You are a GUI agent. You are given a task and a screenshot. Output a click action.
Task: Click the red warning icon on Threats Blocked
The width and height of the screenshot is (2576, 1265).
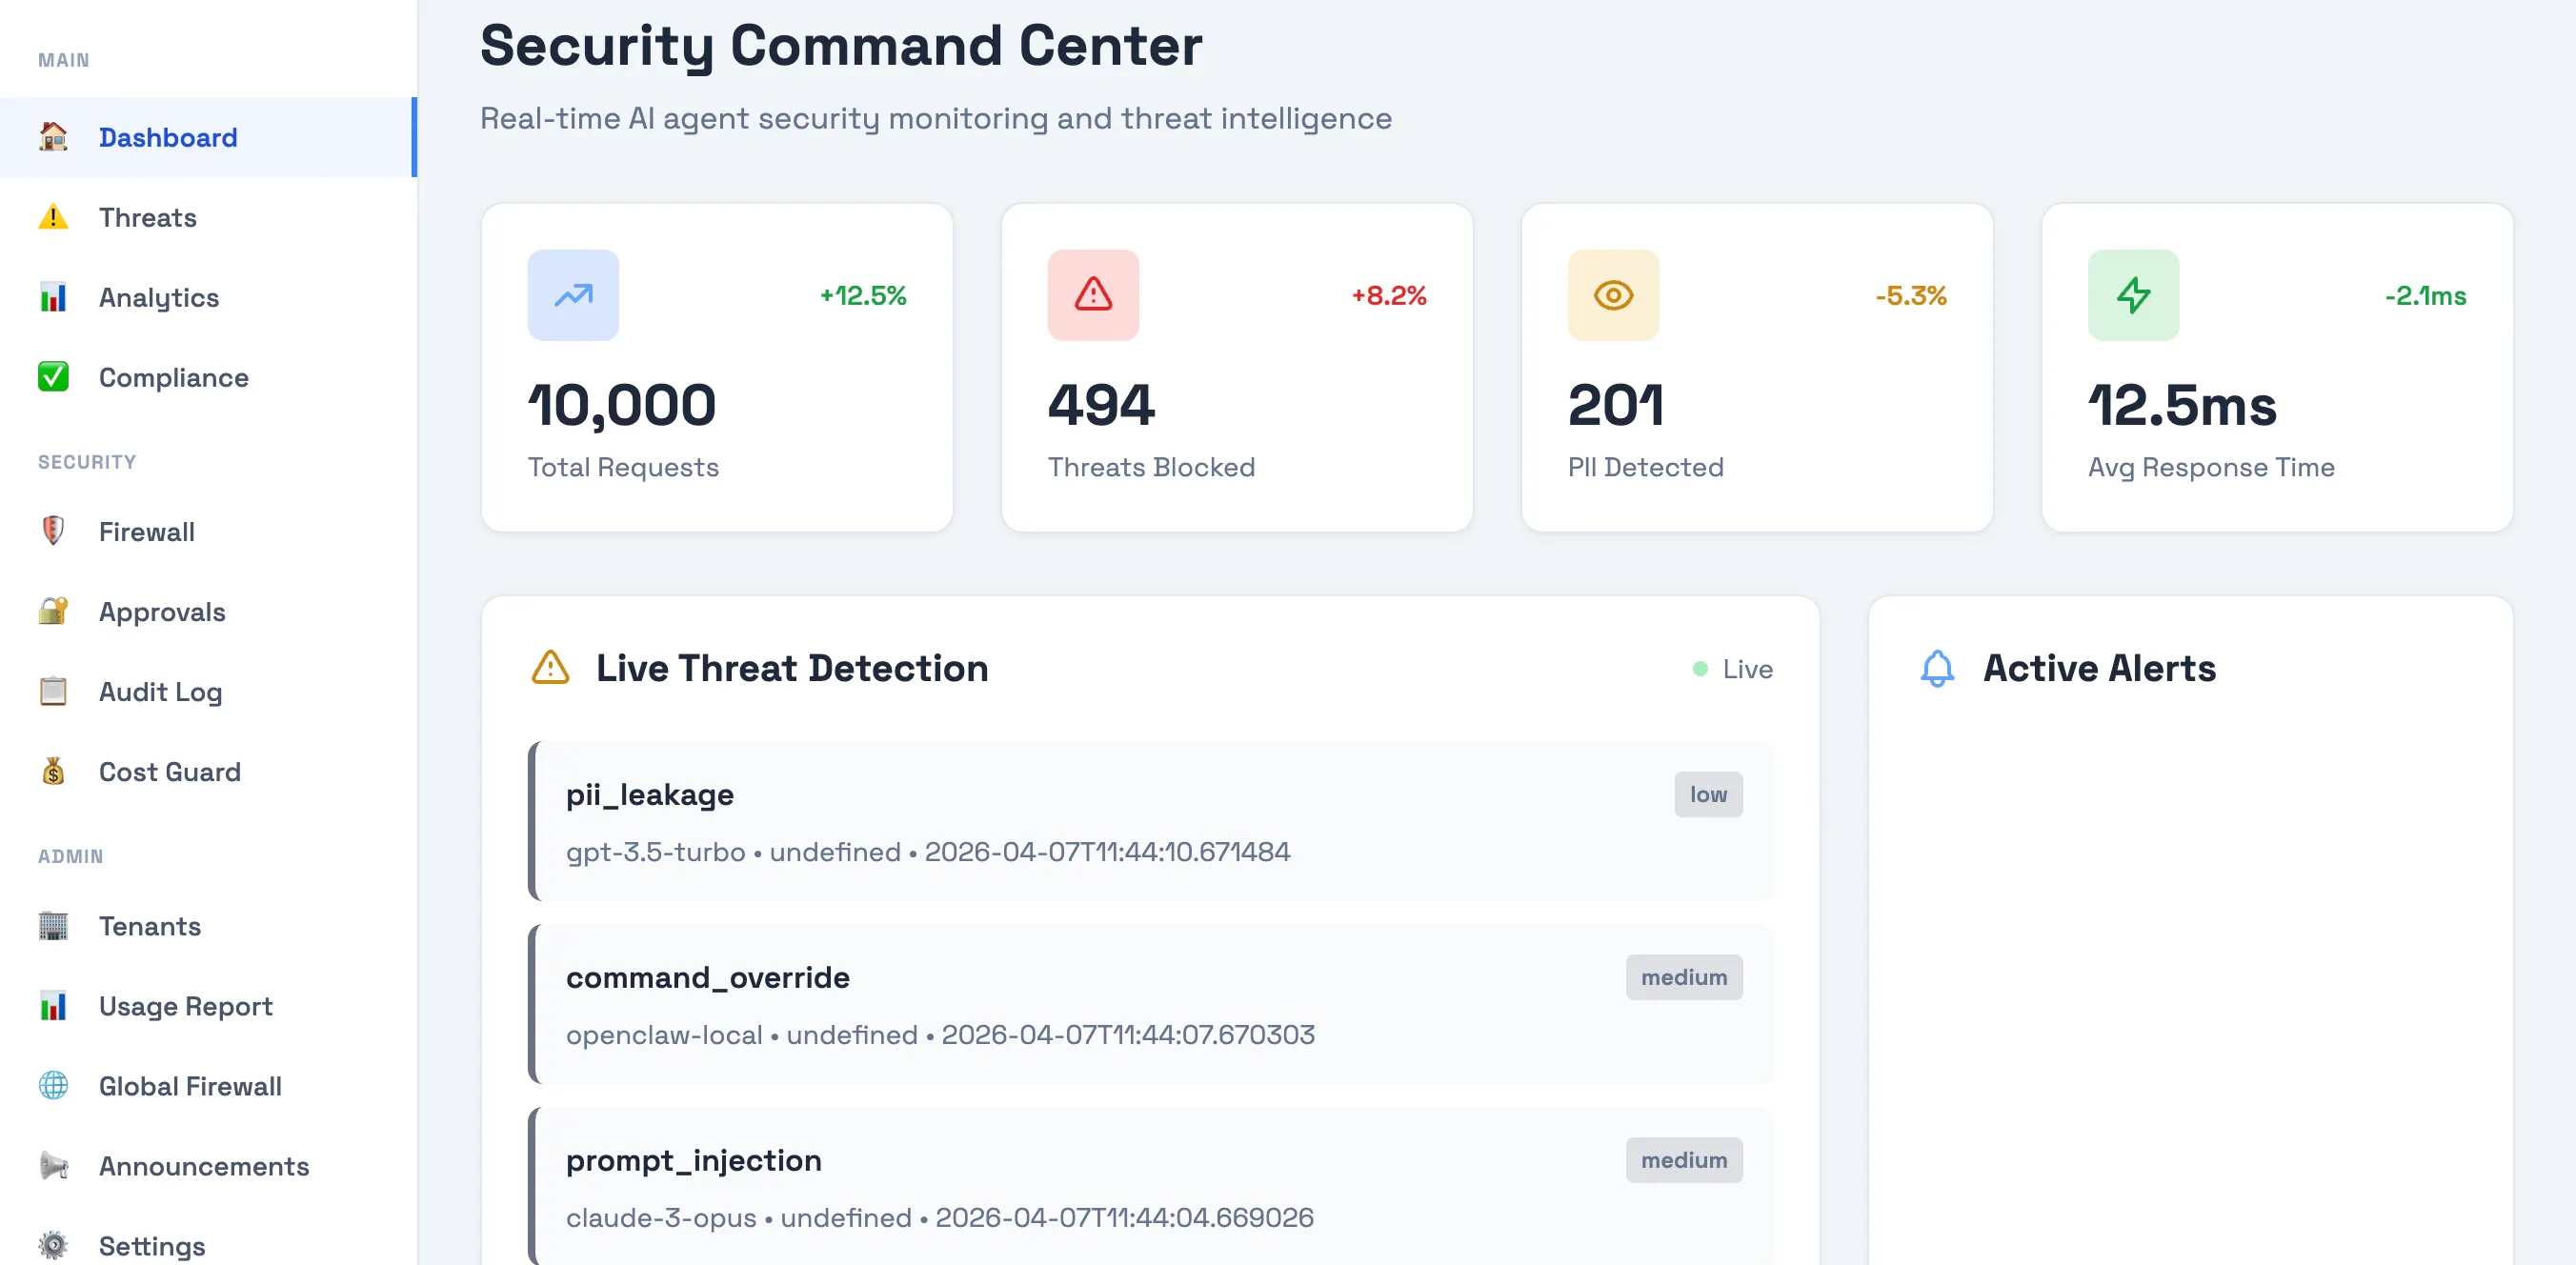[1093, 295]
